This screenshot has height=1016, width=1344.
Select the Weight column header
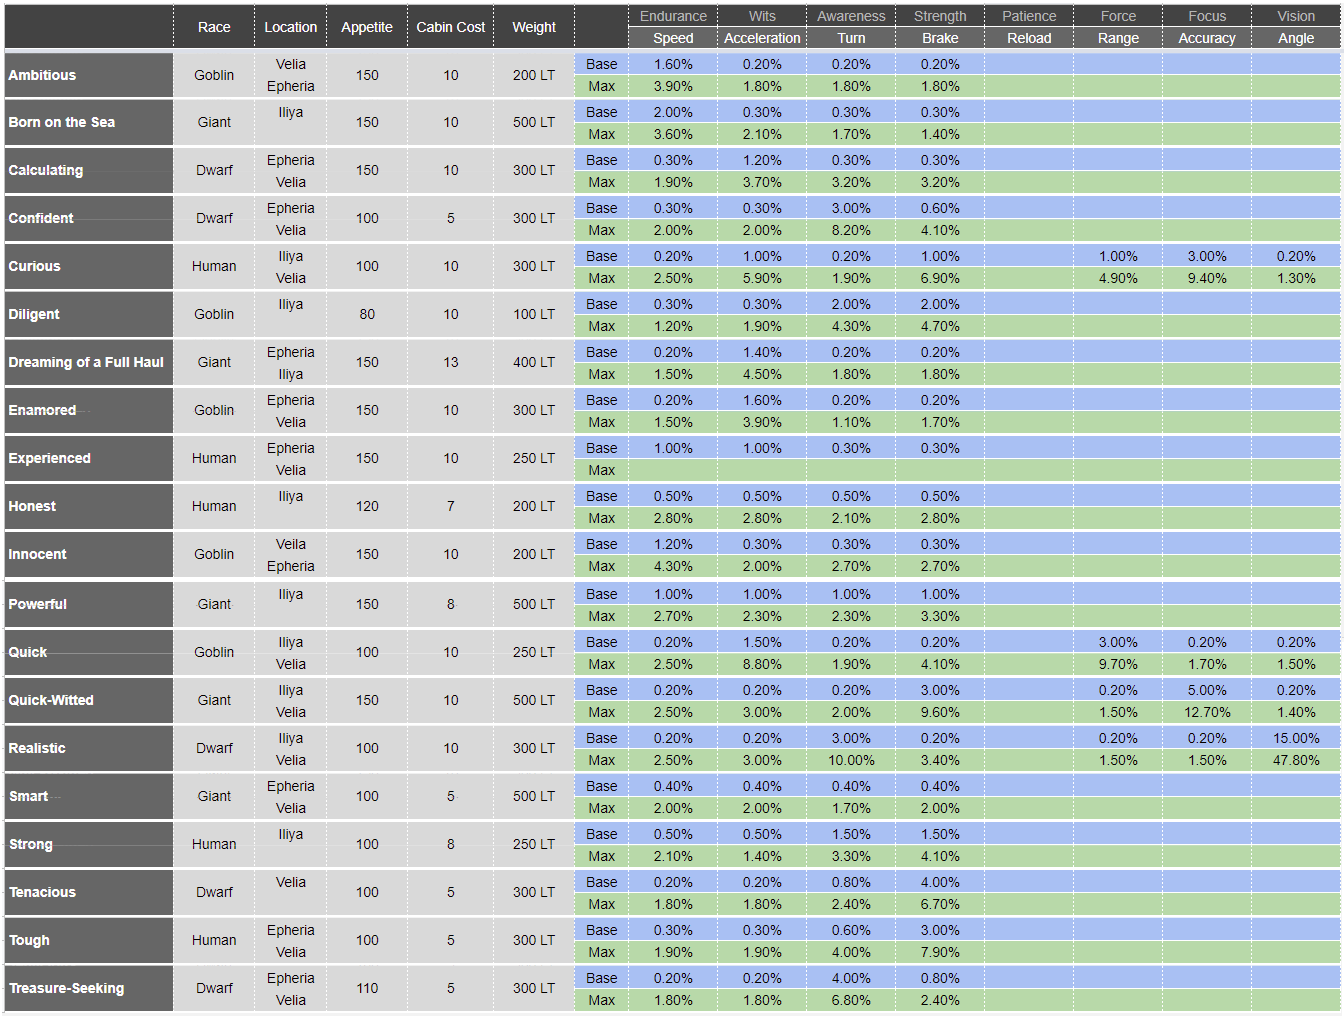tap(534, 27)
